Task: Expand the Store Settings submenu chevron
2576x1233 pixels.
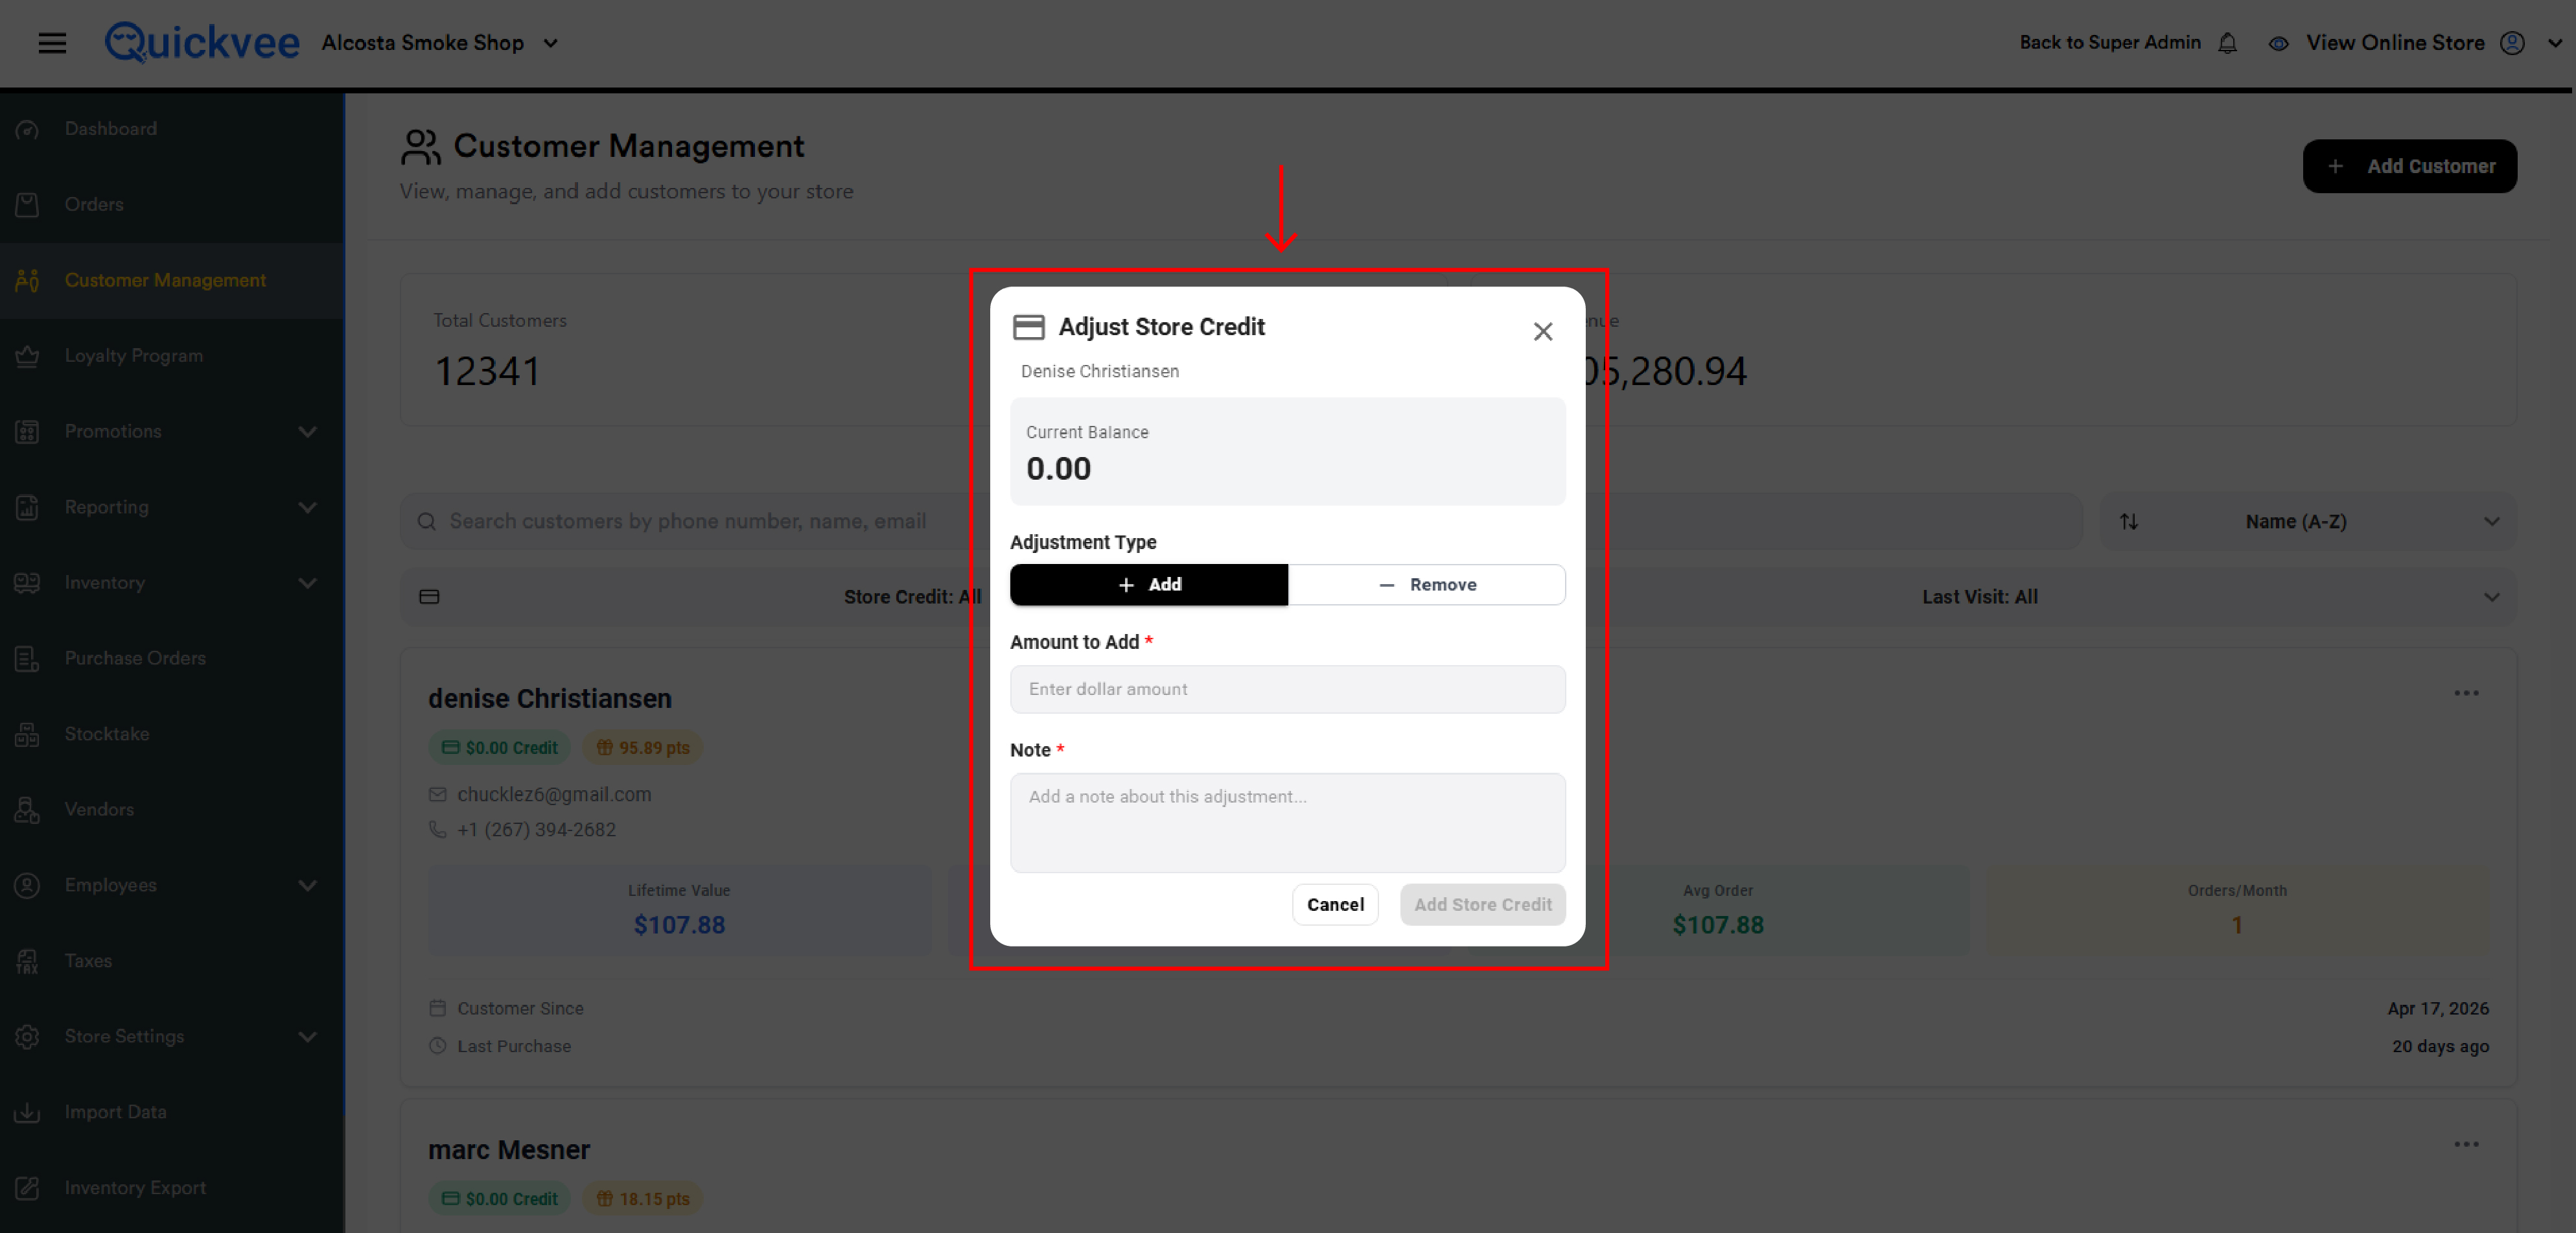Action: tap(308, 1037)
